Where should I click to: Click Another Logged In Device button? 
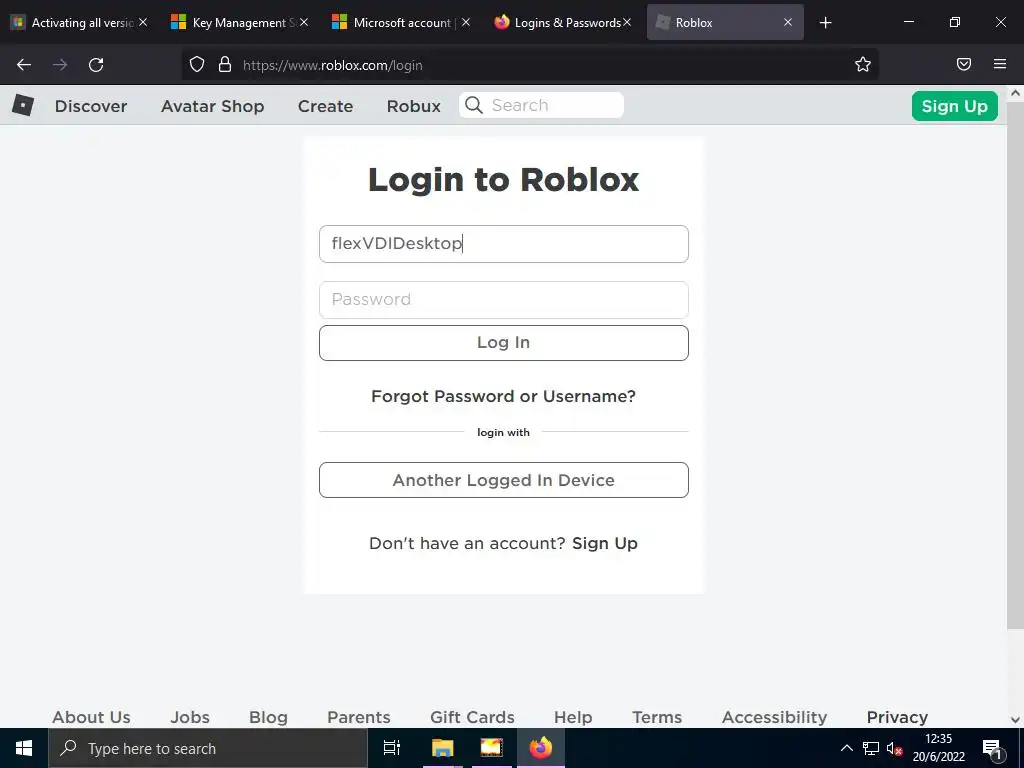[504, 480]
